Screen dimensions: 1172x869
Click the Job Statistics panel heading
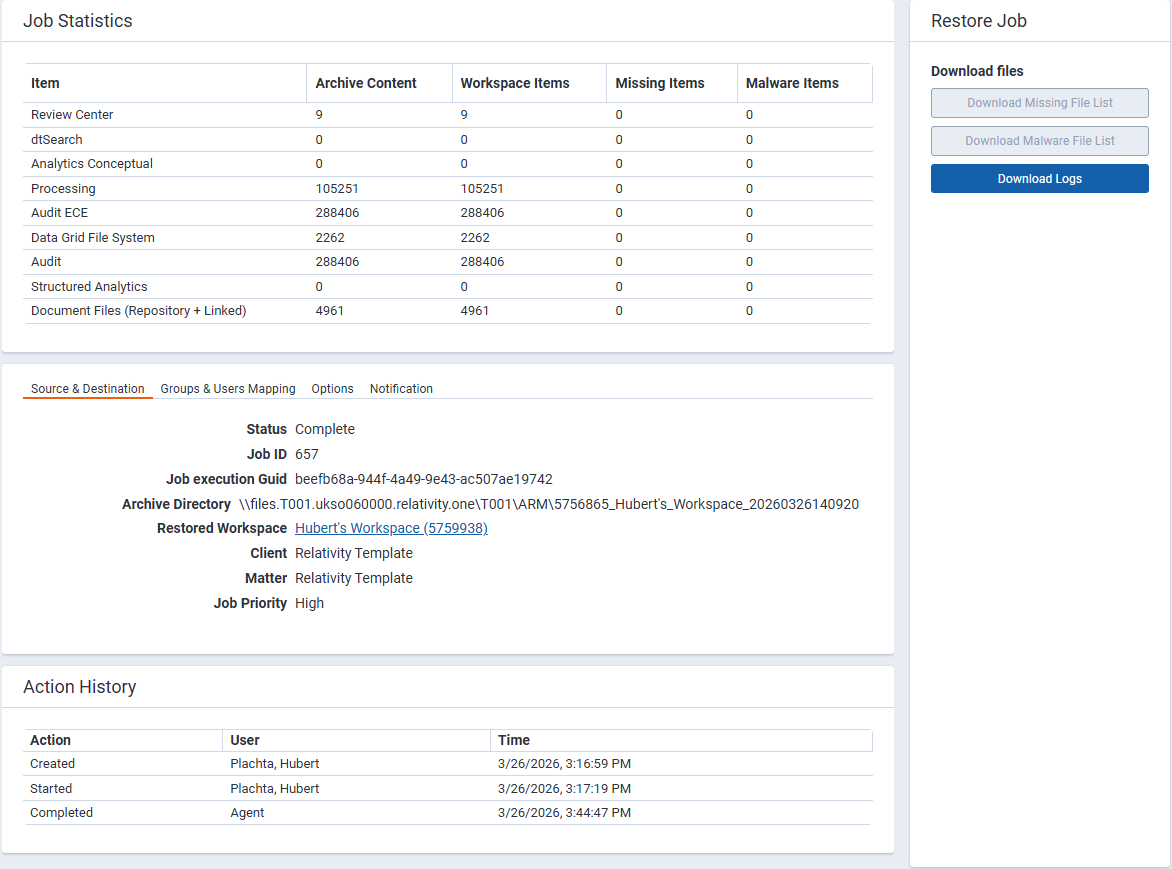78,21
